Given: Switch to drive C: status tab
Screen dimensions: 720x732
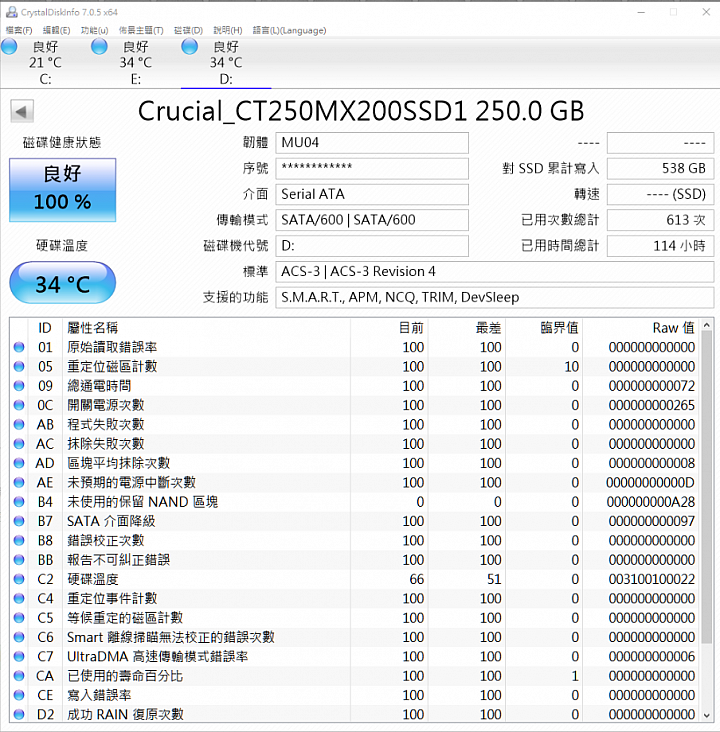Looking at the screenshot, I should 45,63.
